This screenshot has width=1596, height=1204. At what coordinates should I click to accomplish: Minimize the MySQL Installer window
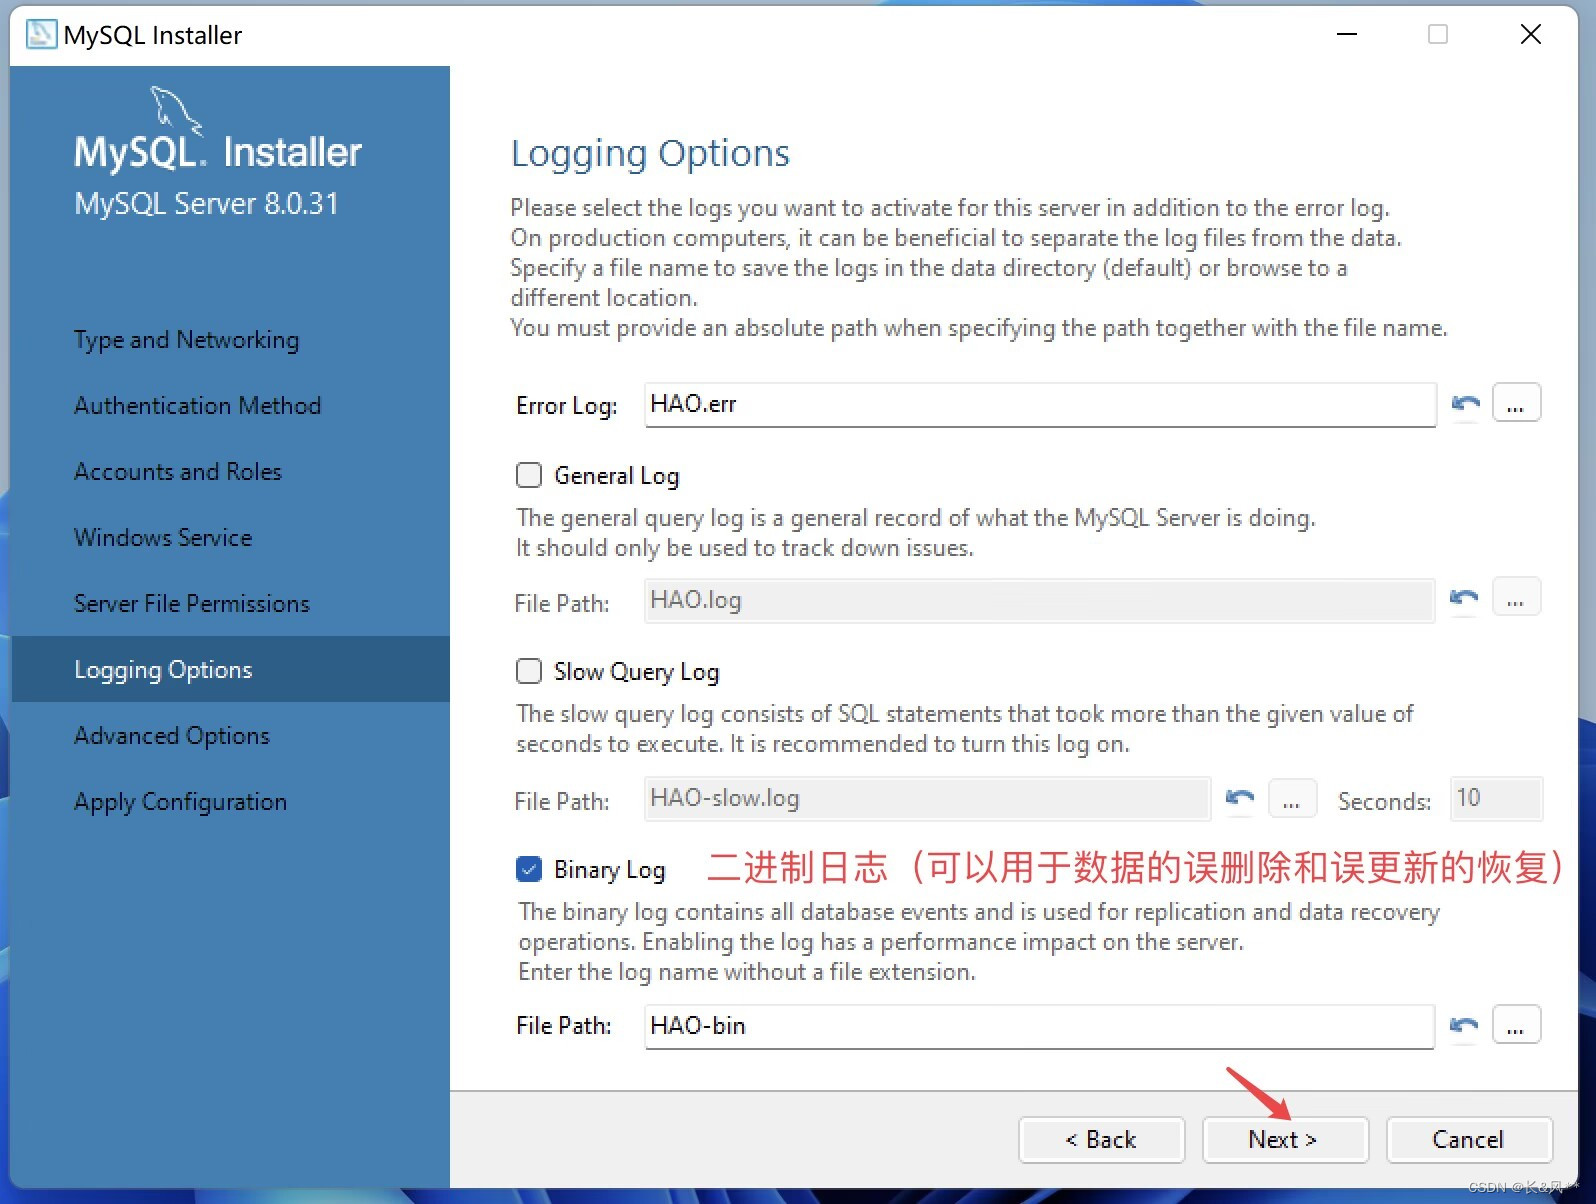(x=1347, y=34)
